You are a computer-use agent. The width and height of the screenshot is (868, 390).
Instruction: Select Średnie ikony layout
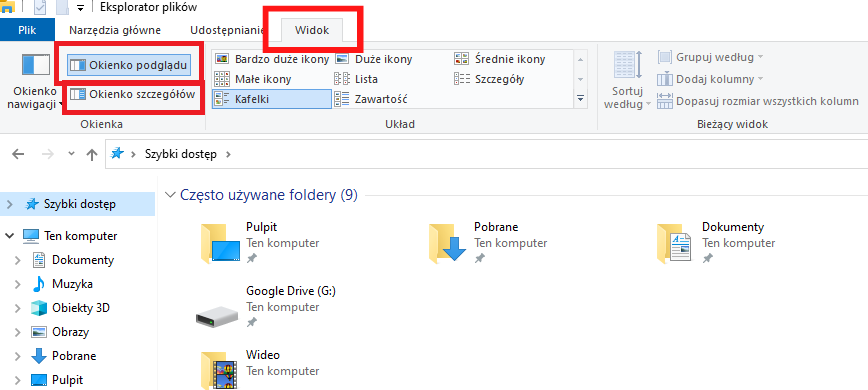500,59
